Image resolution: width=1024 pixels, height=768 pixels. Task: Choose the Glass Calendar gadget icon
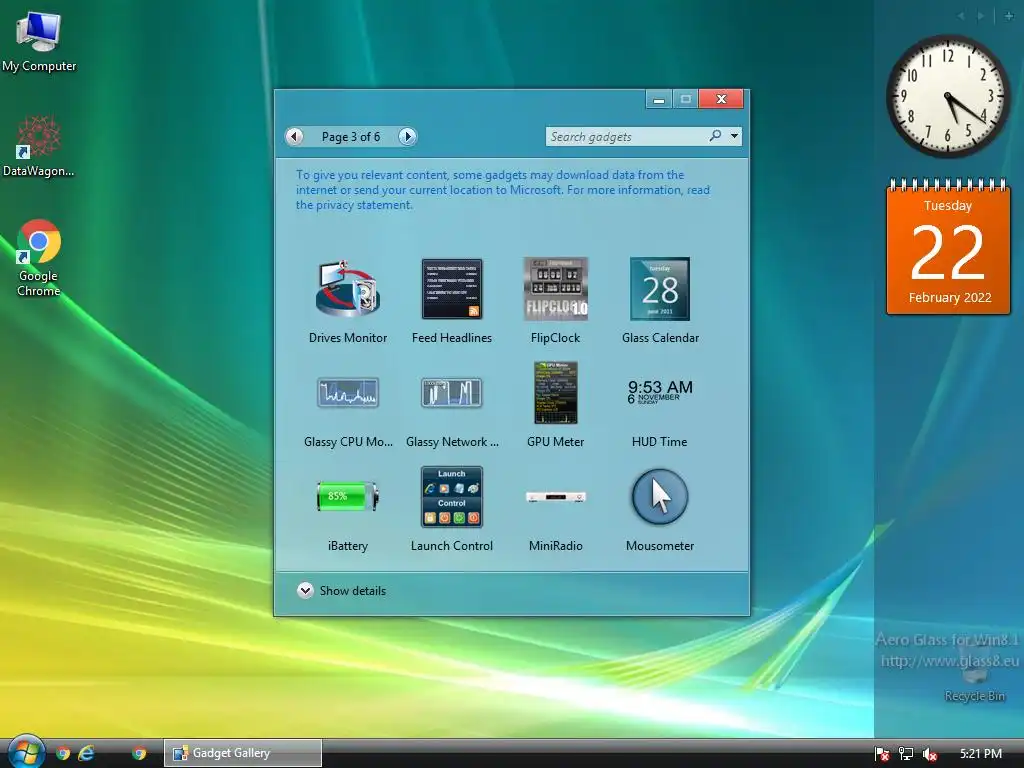[x=660, y=289]
